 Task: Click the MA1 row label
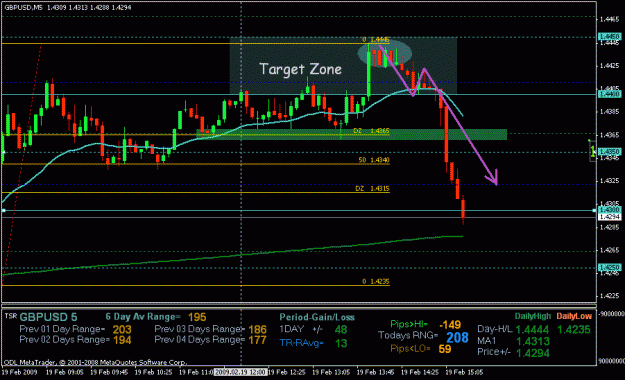pyautogui.click(x=487, y=341)
